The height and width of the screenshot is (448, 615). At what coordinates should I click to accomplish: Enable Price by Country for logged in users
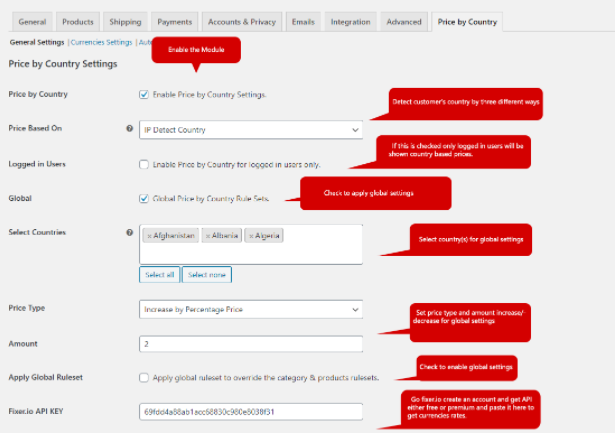[x=144, y=164]
